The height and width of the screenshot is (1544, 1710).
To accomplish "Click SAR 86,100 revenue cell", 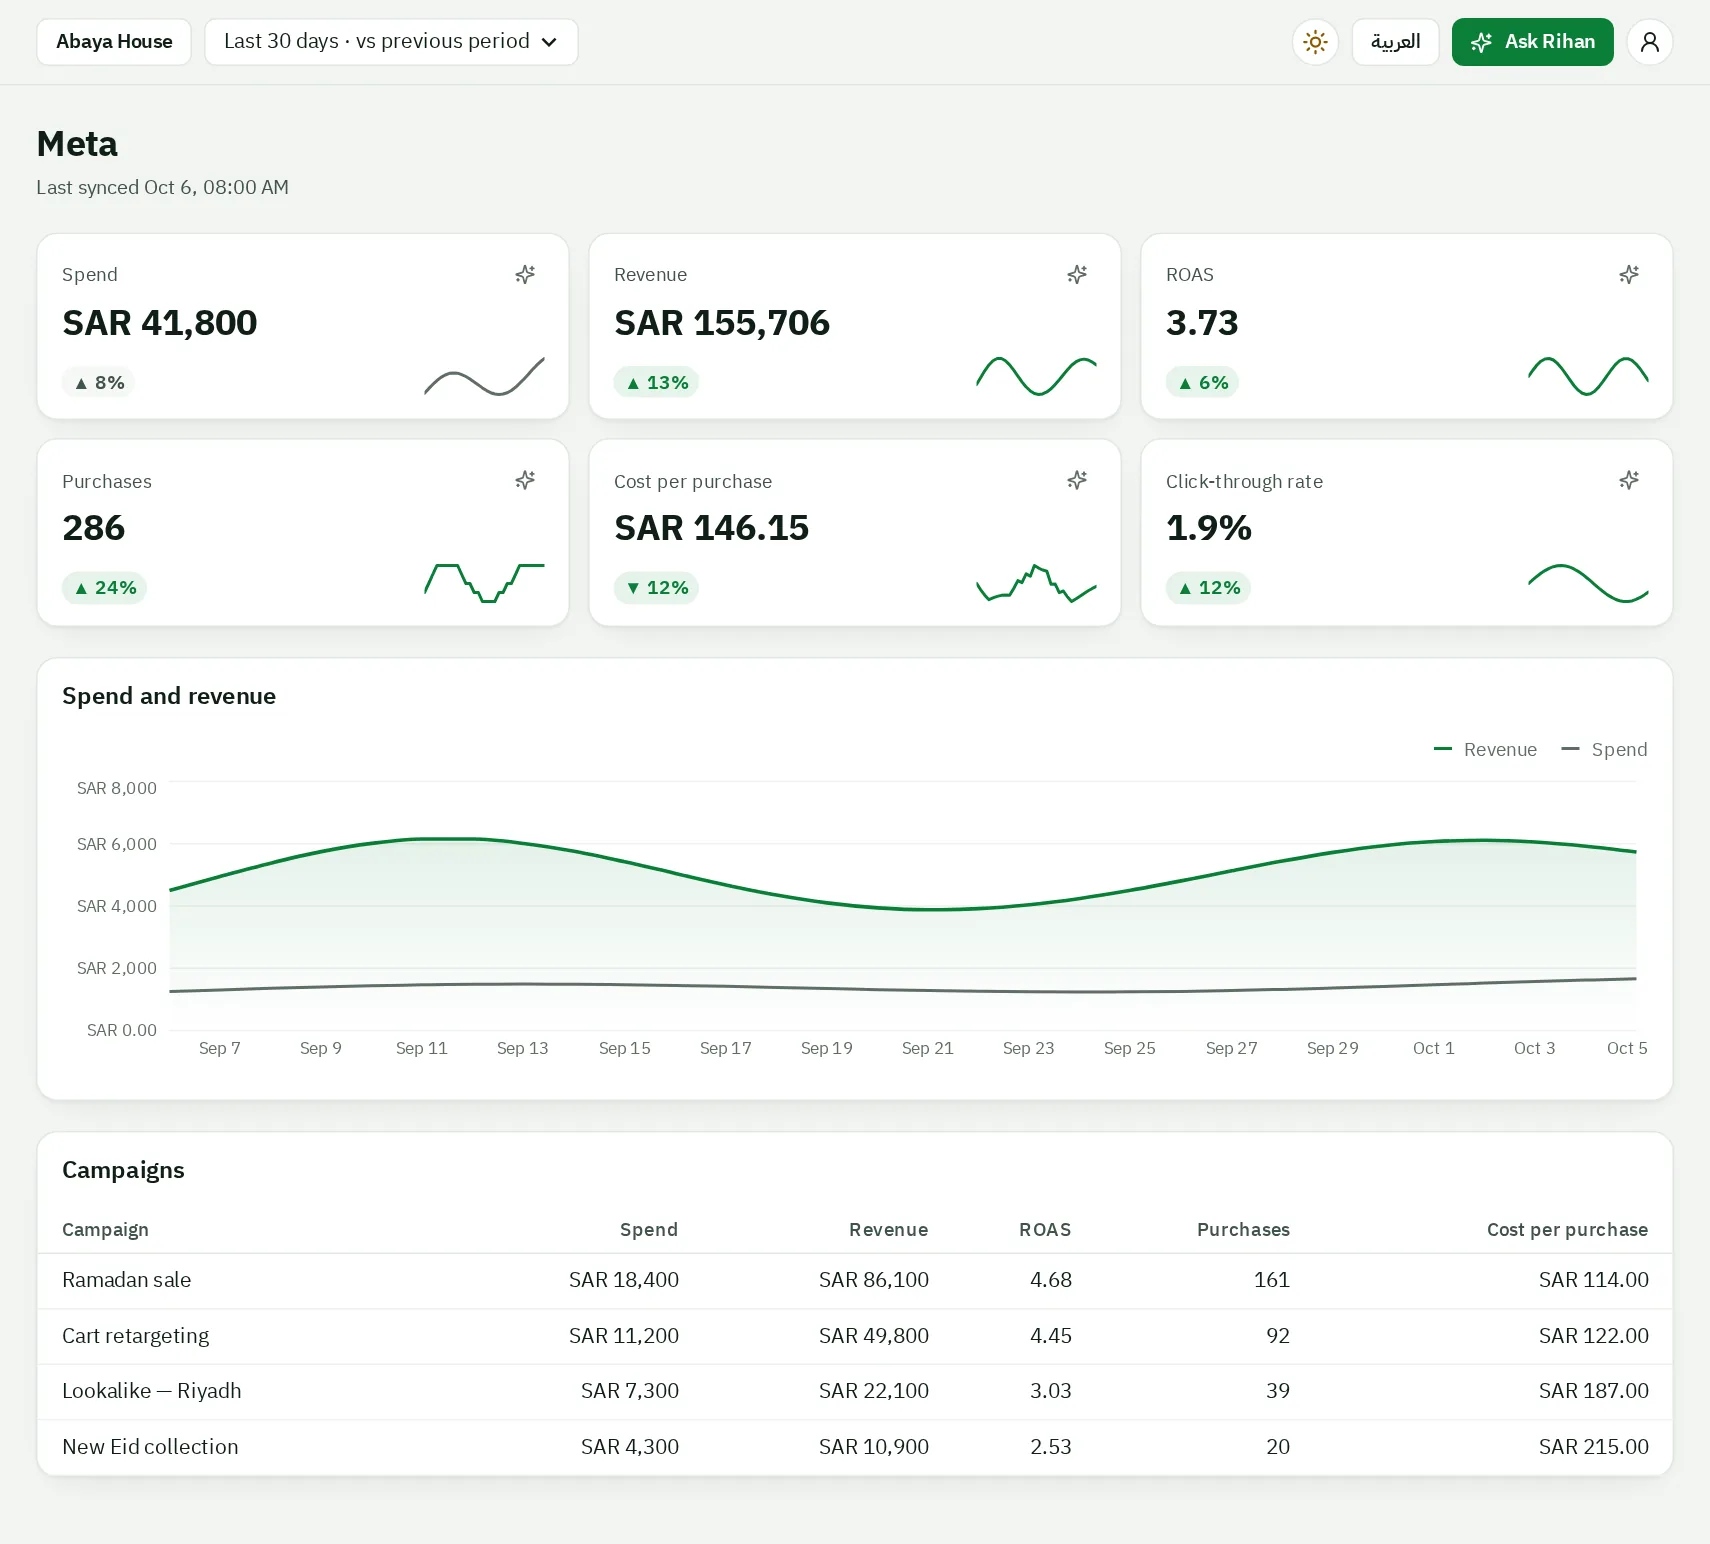I will pyautogui.click(x=874, y=1280).
